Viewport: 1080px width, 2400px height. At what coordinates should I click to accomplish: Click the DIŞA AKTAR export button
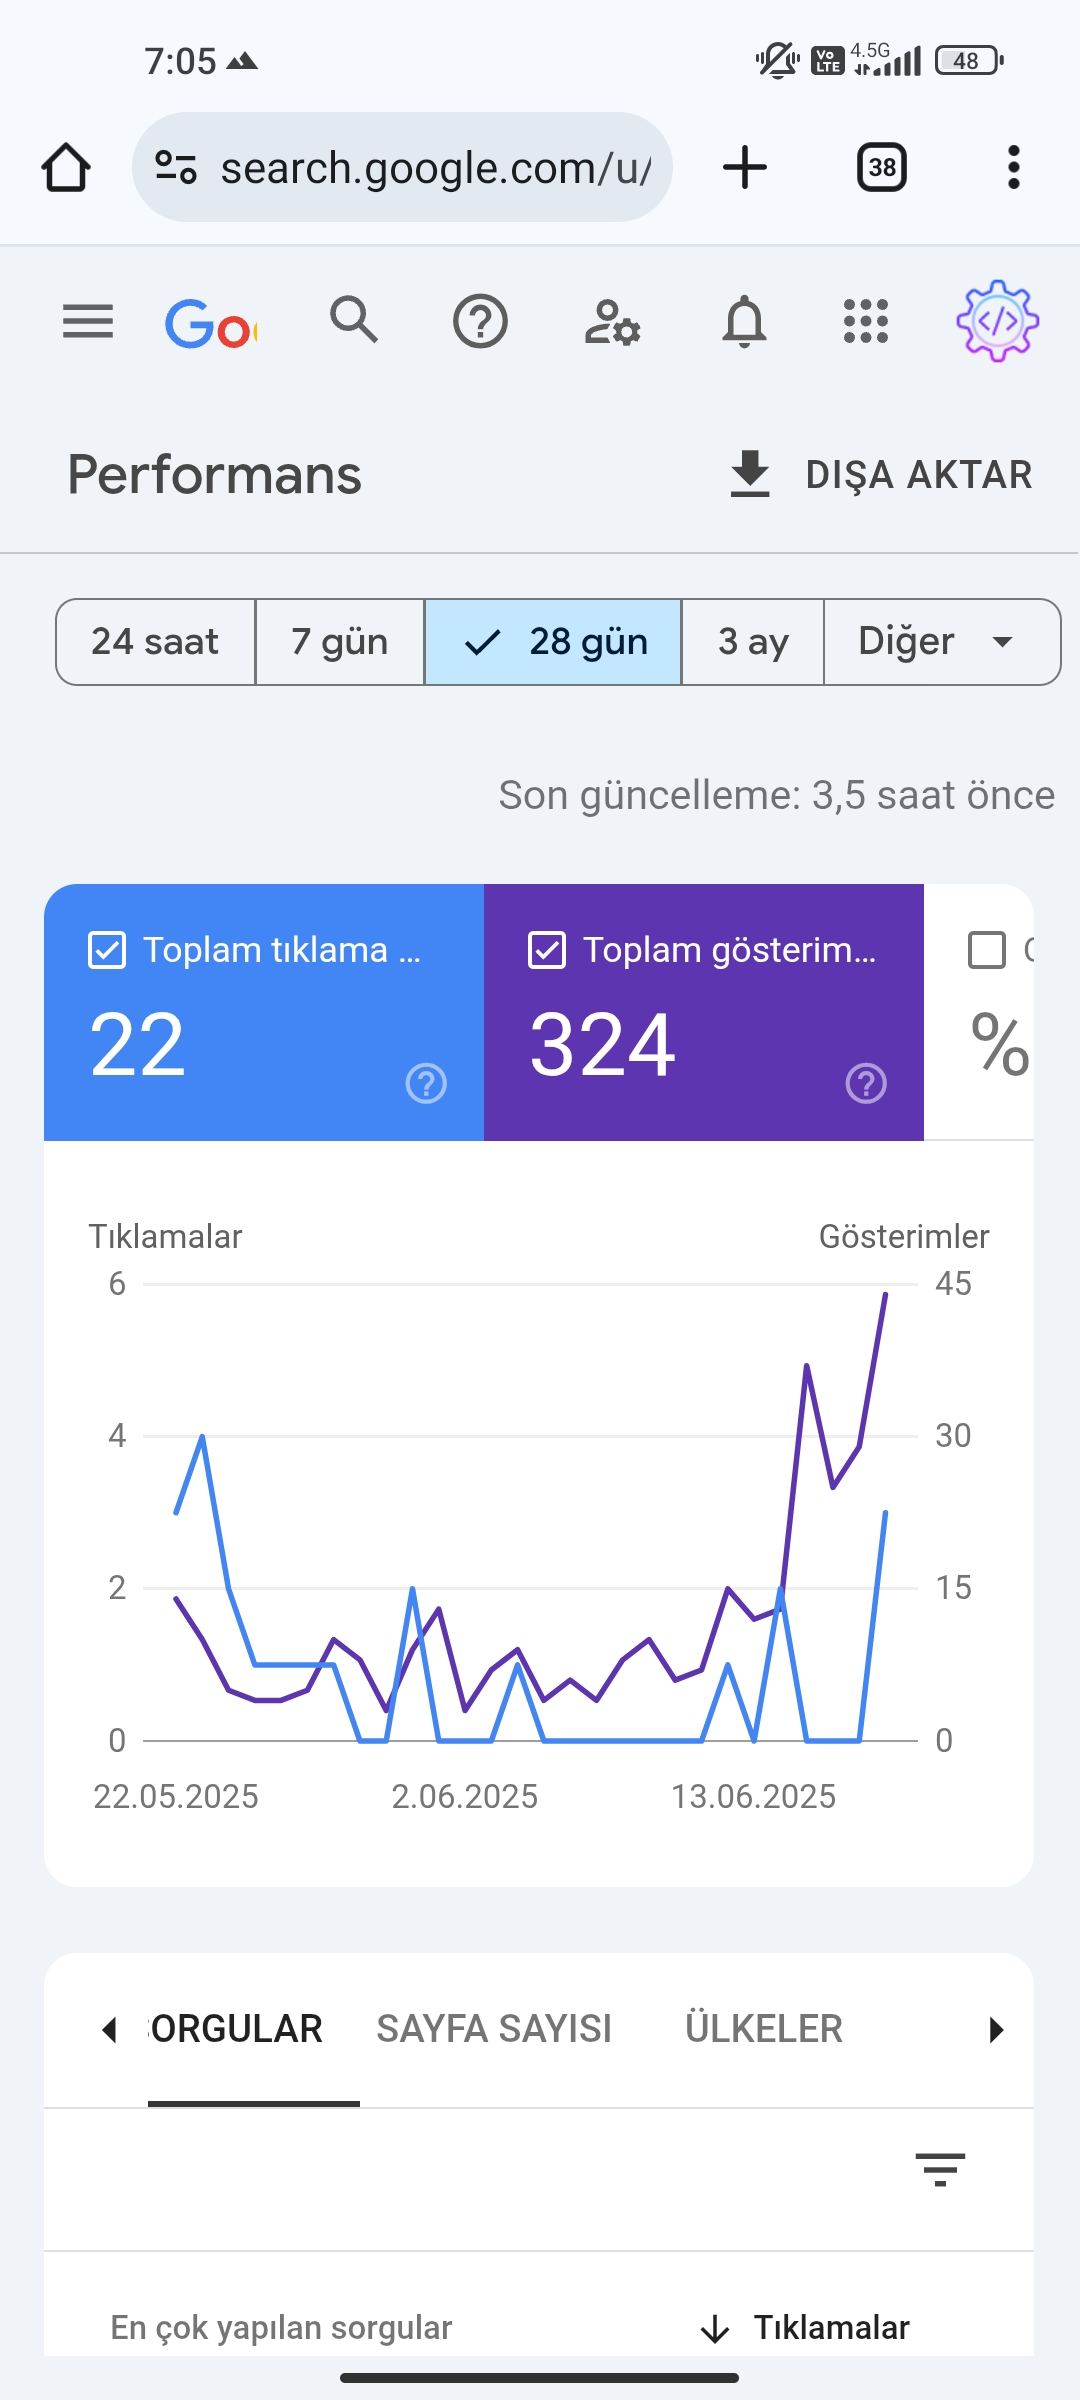click(881, 474)
